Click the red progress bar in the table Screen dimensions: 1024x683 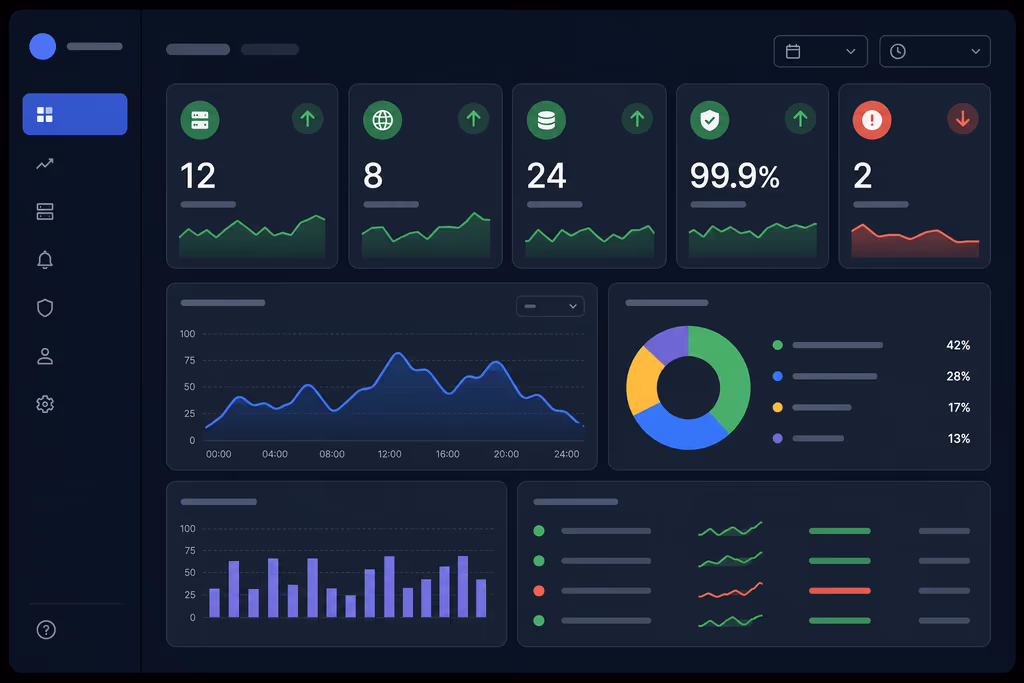tap(840, 591)
